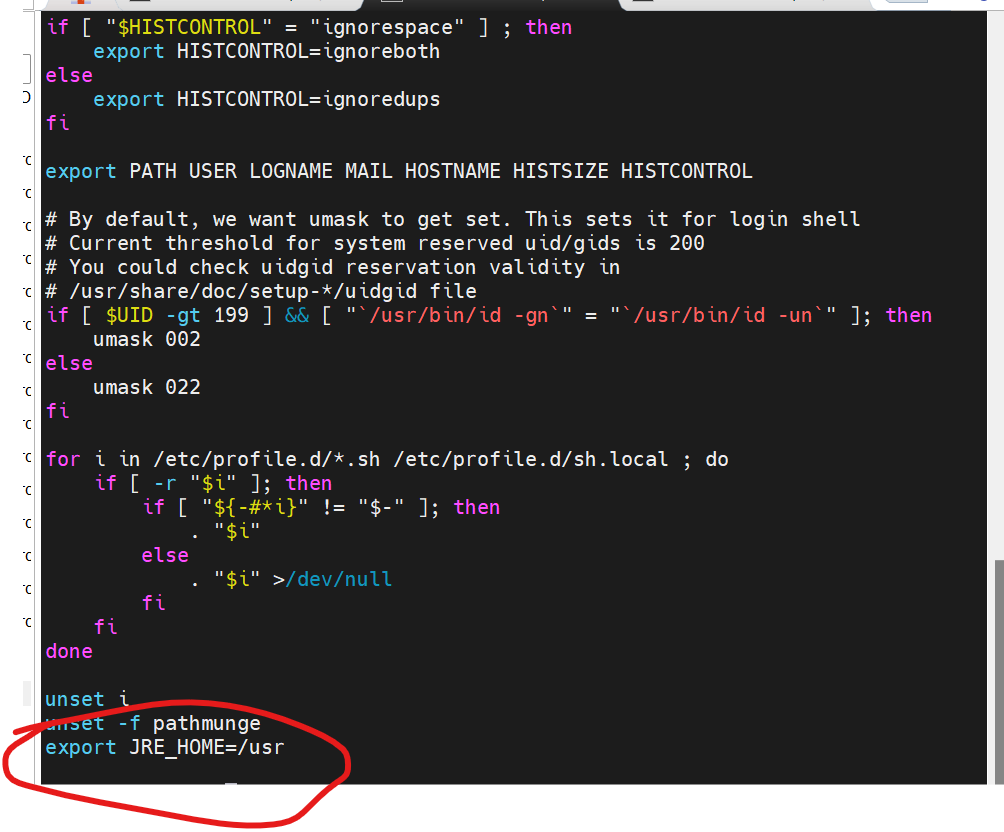Image resolution: width=1004 pixels, height=832 pixels.
Task: Click the word 'PATH' in export line
Action: pyautogui.click(x=153, y=171)
